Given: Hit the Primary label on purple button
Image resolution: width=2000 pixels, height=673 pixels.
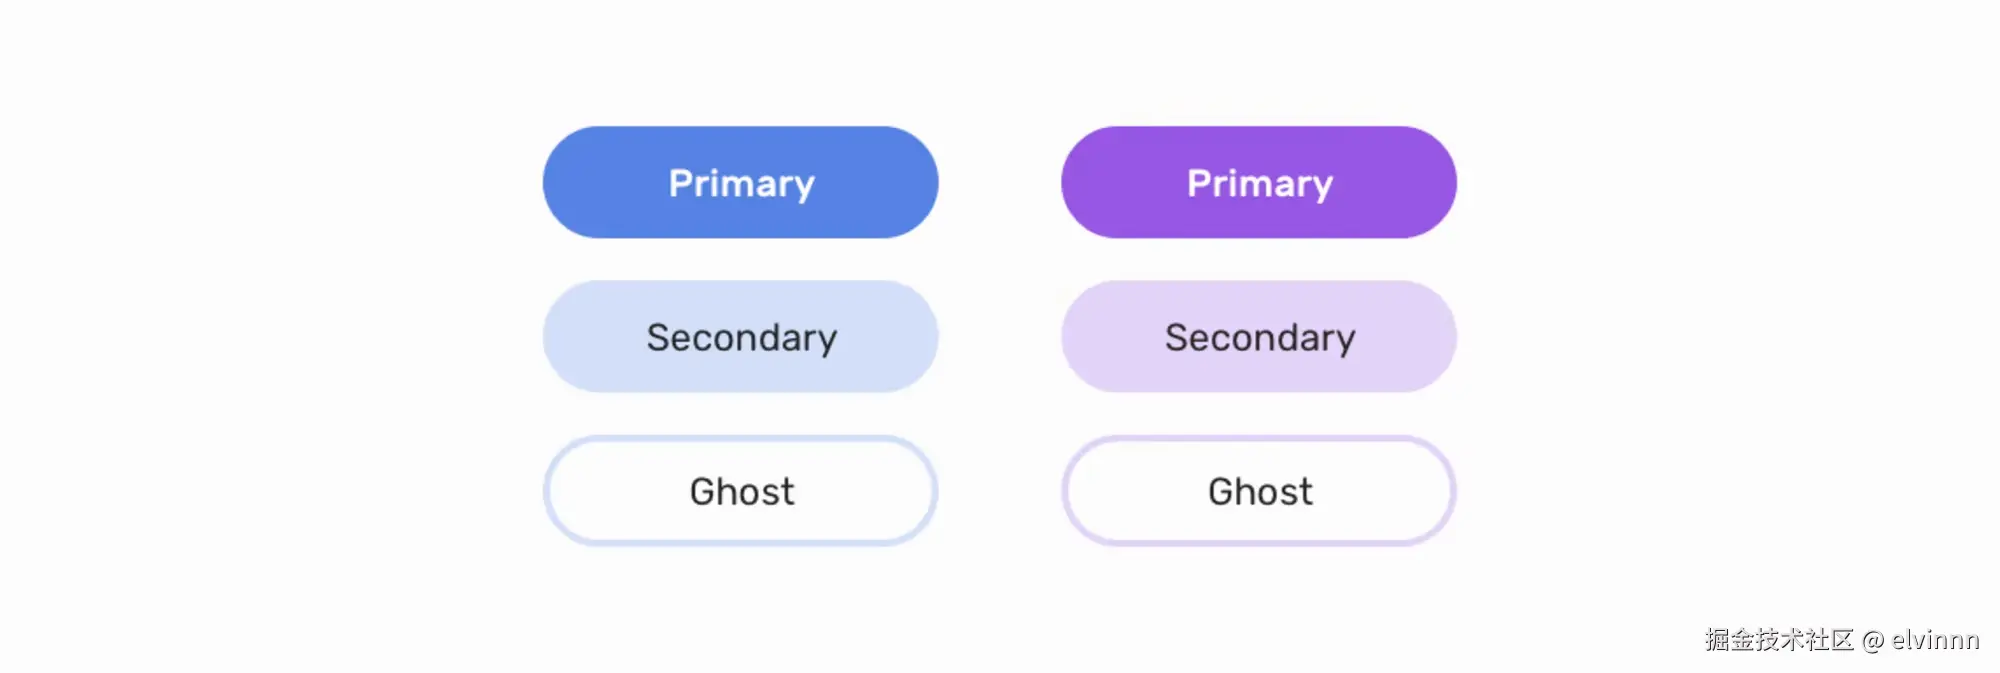Looking at the screenshot, I should tap(1259, 184).
